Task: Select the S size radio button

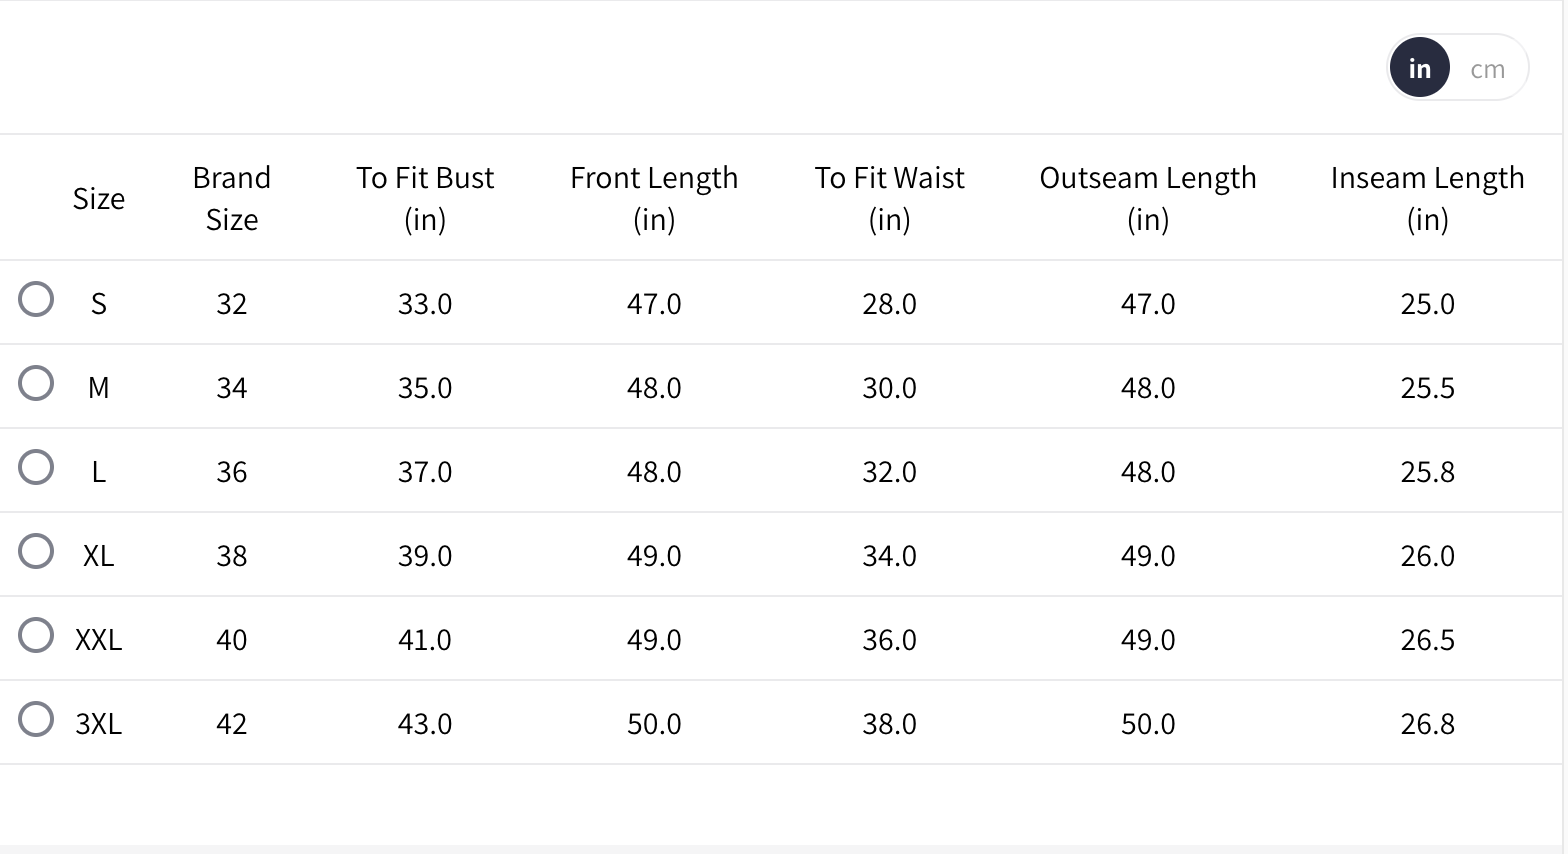Action: click(36, 299)
